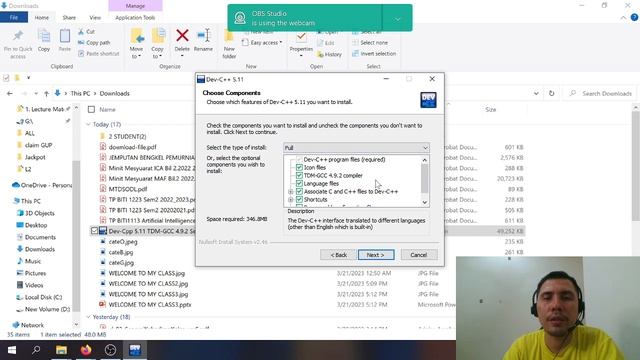The image size is (640, 360).
Task: Open Easy access dropdown
Action: point(262,42)
